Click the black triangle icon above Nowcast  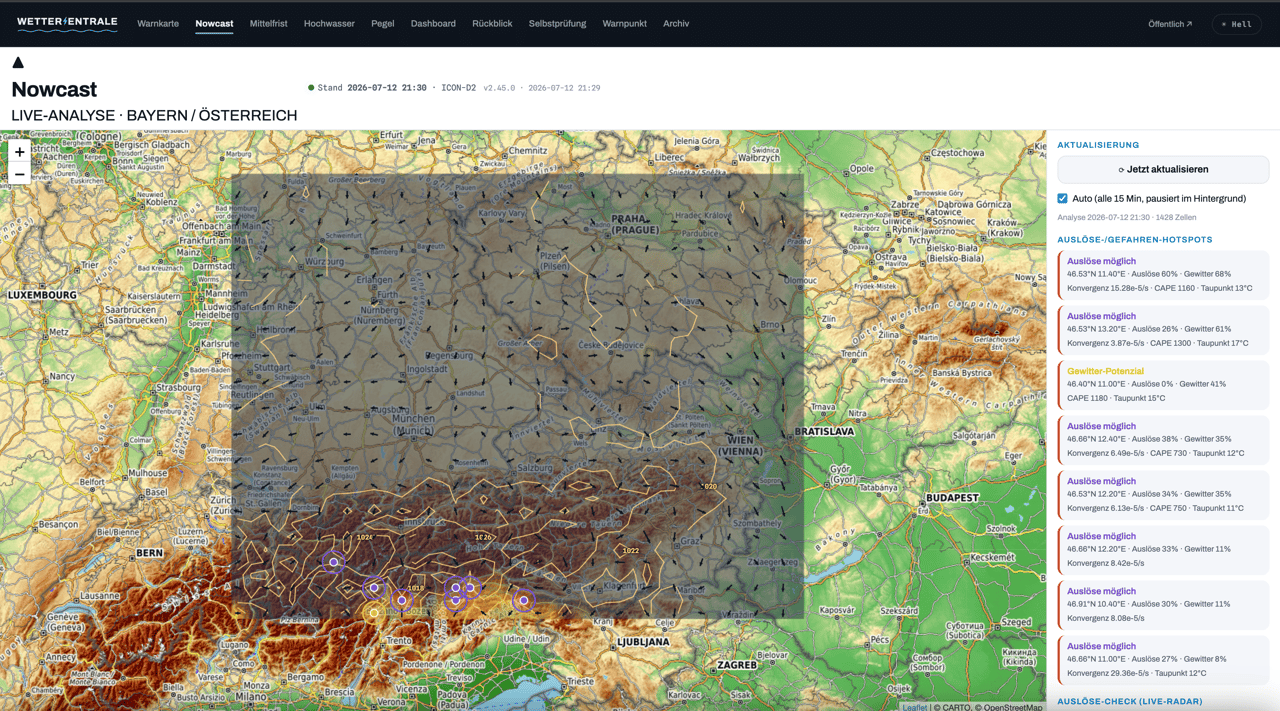18,62
